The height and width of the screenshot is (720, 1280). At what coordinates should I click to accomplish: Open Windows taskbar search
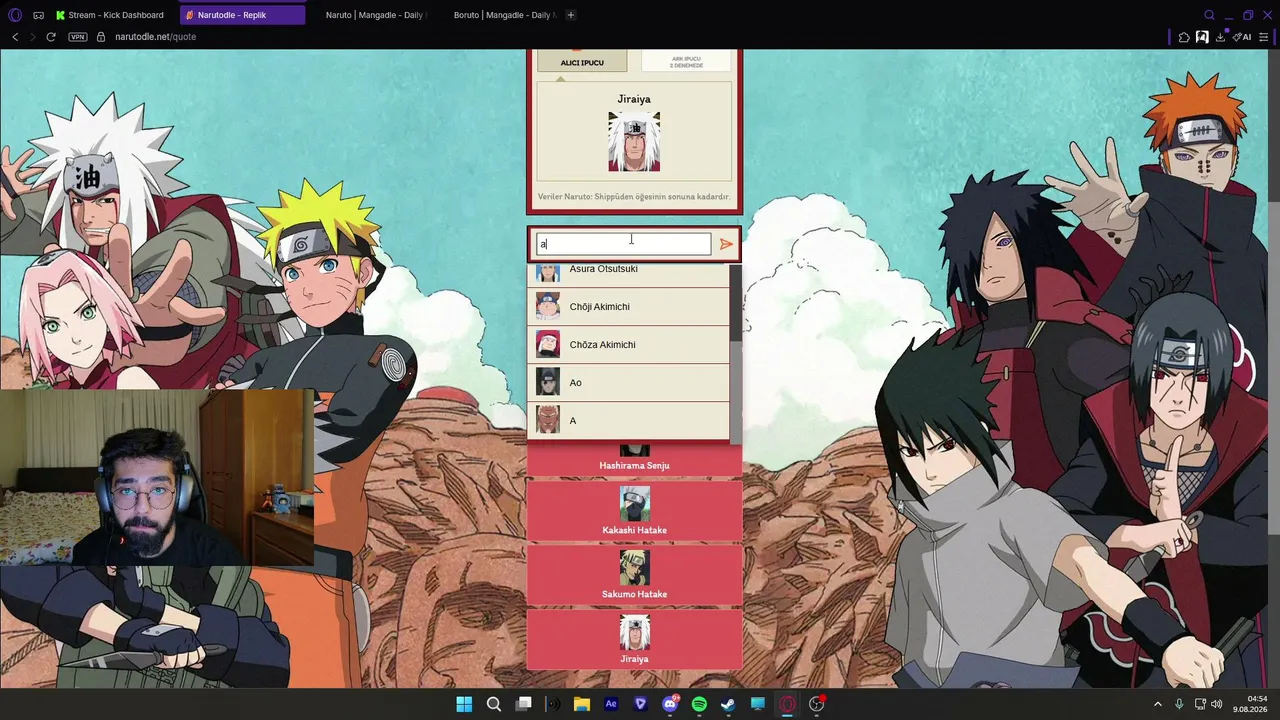[x=494, y=704]
